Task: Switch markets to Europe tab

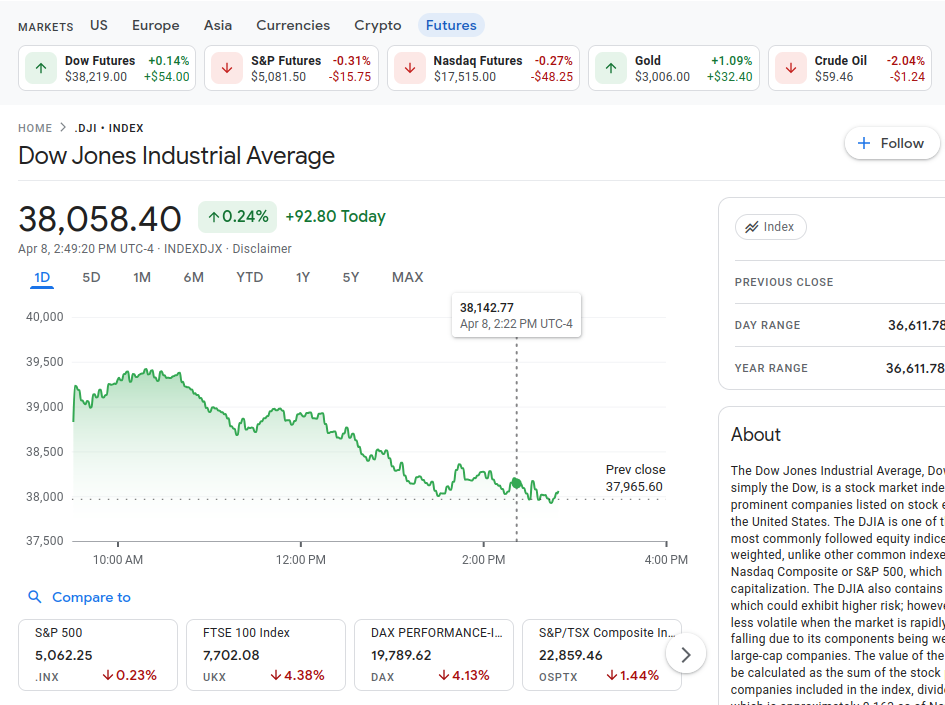Action: (155, 25)
